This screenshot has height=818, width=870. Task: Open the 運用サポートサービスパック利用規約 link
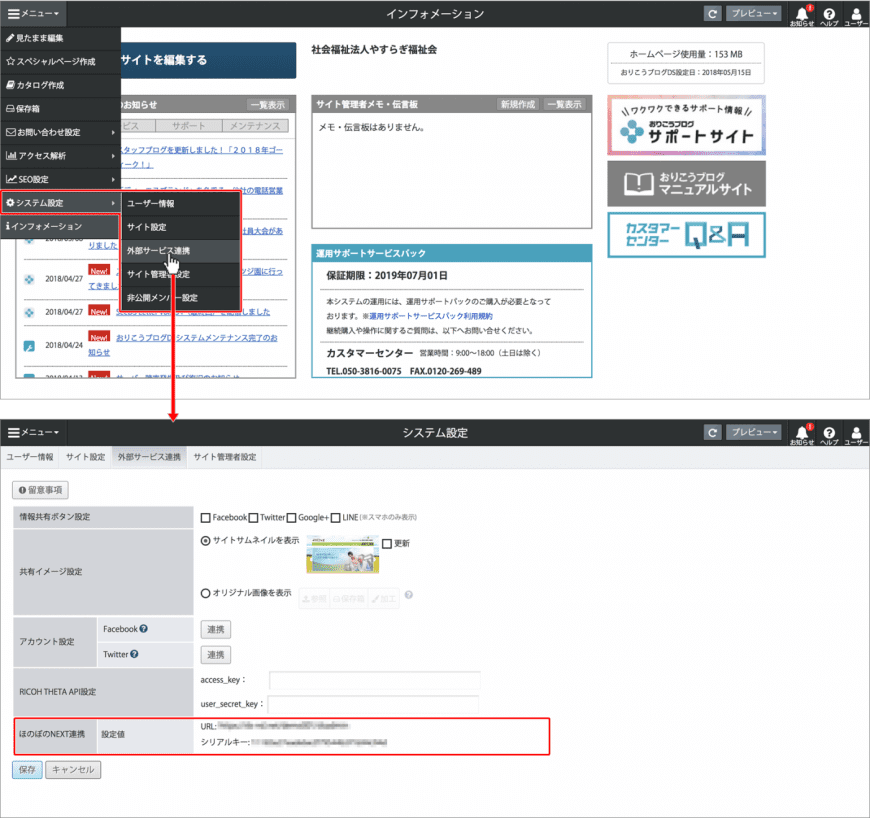[x=431, y=316]
